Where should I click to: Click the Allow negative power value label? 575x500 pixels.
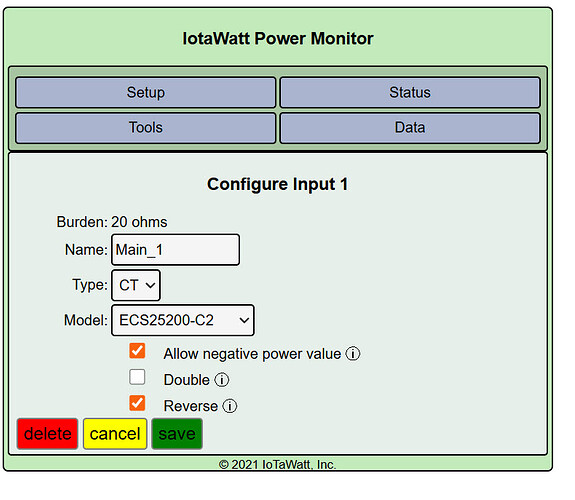coord(252,354)
